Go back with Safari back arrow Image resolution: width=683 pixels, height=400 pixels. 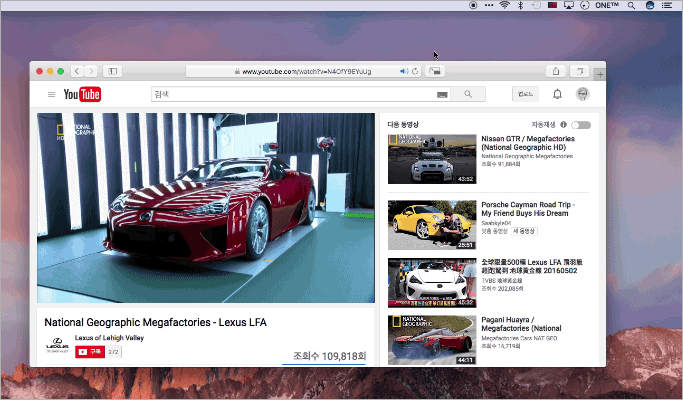coord(77,71)
